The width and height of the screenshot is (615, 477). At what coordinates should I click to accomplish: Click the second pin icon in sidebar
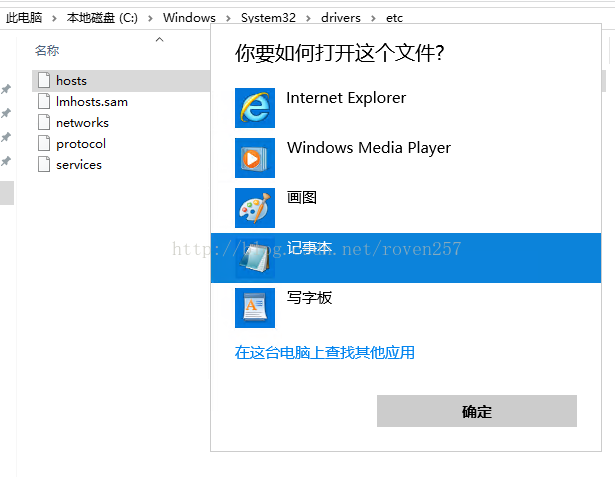(6, 113)
